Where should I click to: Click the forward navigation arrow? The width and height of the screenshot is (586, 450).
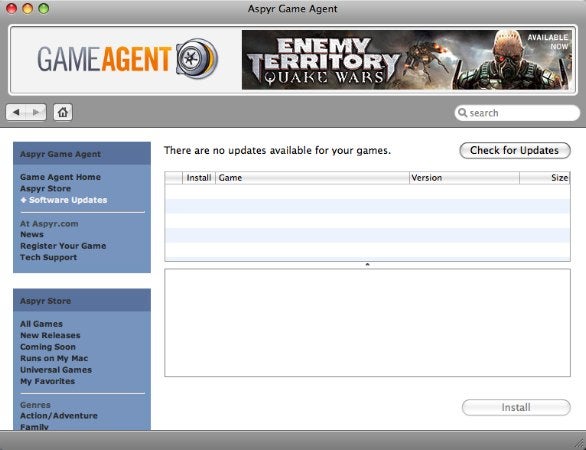tap(36, 112)
